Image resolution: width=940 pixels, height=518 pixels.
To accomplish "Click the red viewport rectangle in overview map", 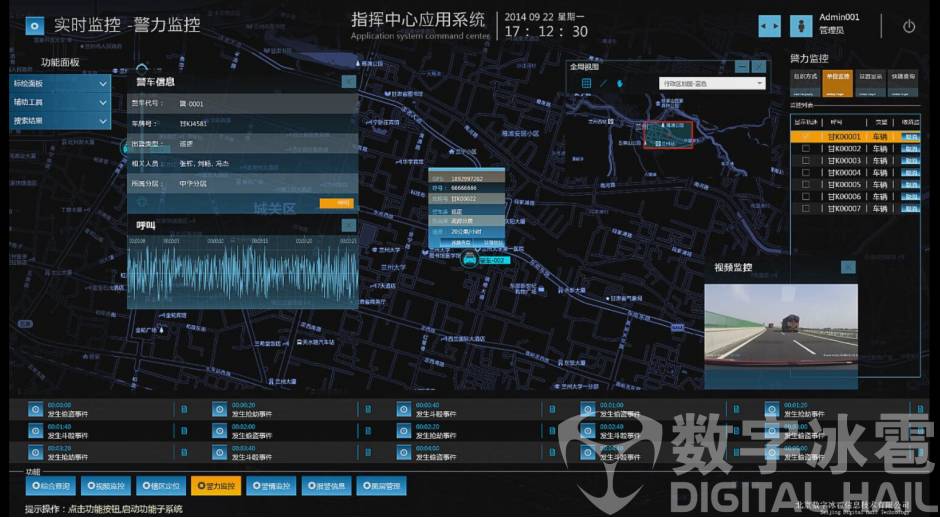I will click(x=668, y=135).
